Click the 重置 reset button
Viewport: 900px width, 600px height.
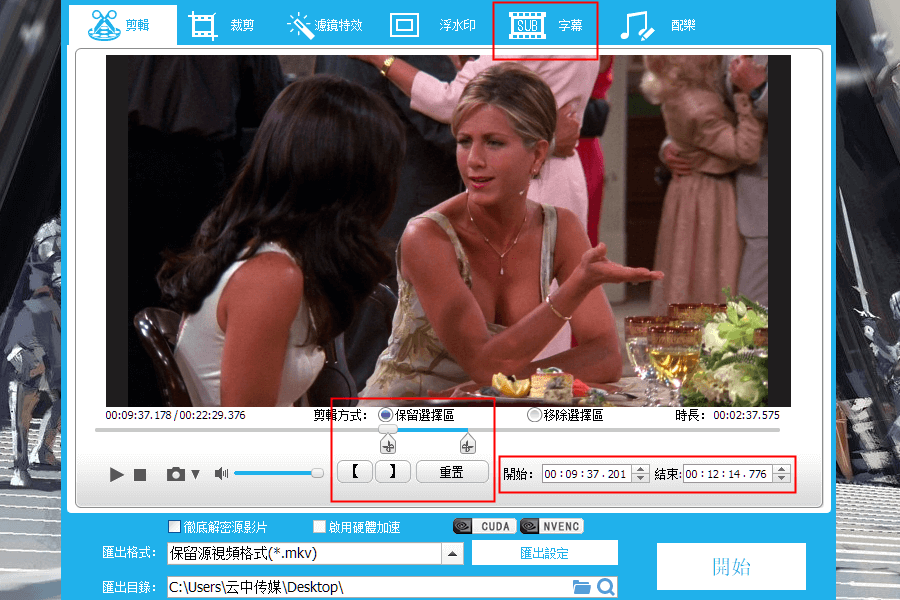(452, 472)
